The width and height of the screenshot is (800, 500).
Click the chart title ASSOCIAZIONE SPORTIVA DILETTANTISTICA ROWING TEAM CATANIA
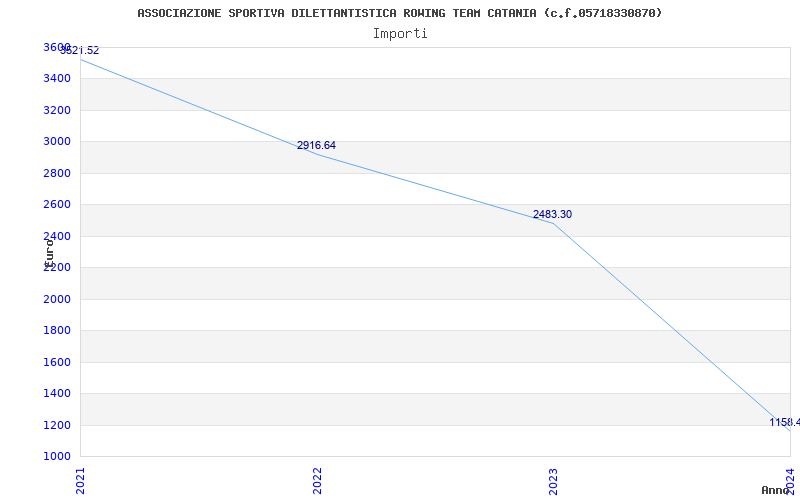(x=399, y=13)
